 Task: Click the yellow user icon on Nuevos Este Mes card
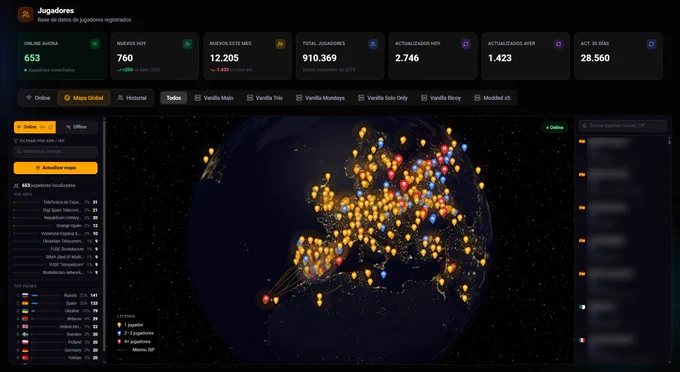tap(280, 44)
